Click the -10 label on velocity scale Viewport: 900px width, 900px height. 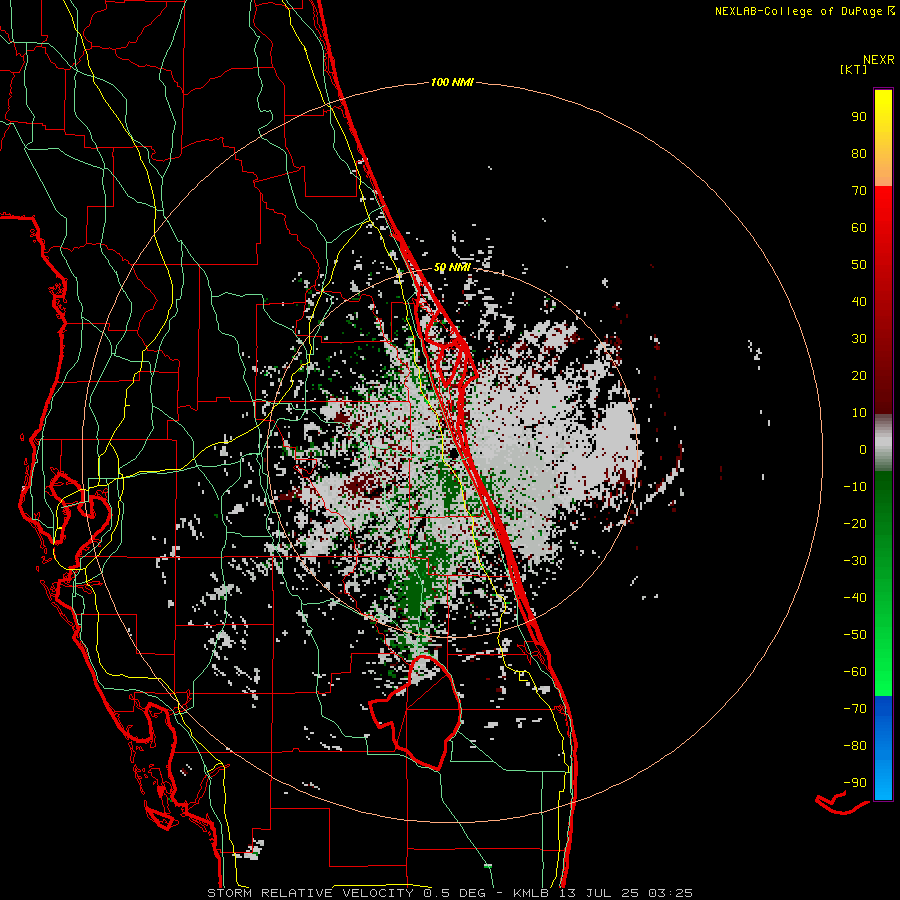(855, 487)
